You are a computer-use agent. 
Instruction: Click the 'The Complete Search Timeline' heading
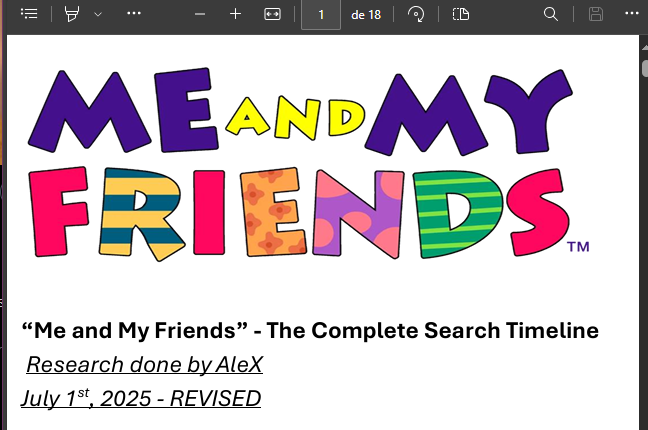coord(432,330)
